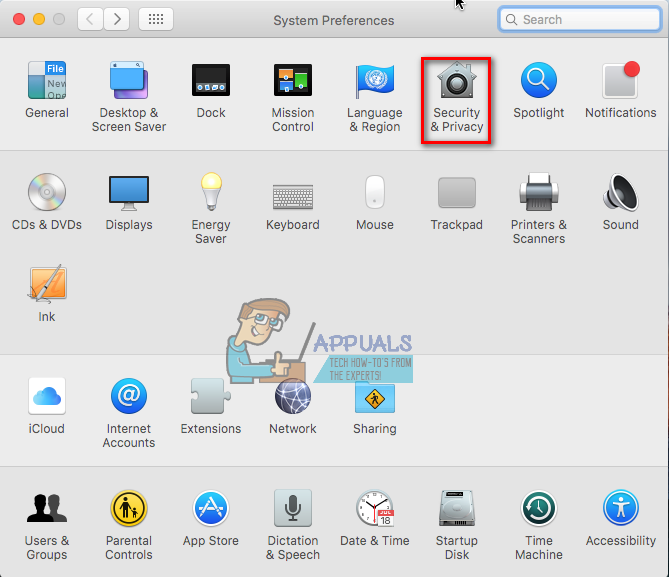
Task: Click the back navigation arrow button
Action: (90, 19)
